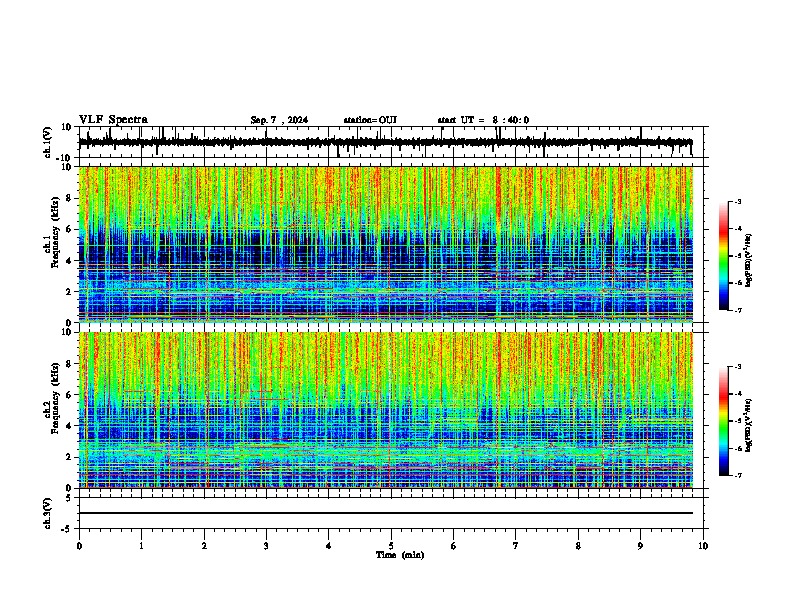
Task: Click the ch.1 spectrogram plot area
Action: coord(386,244)
